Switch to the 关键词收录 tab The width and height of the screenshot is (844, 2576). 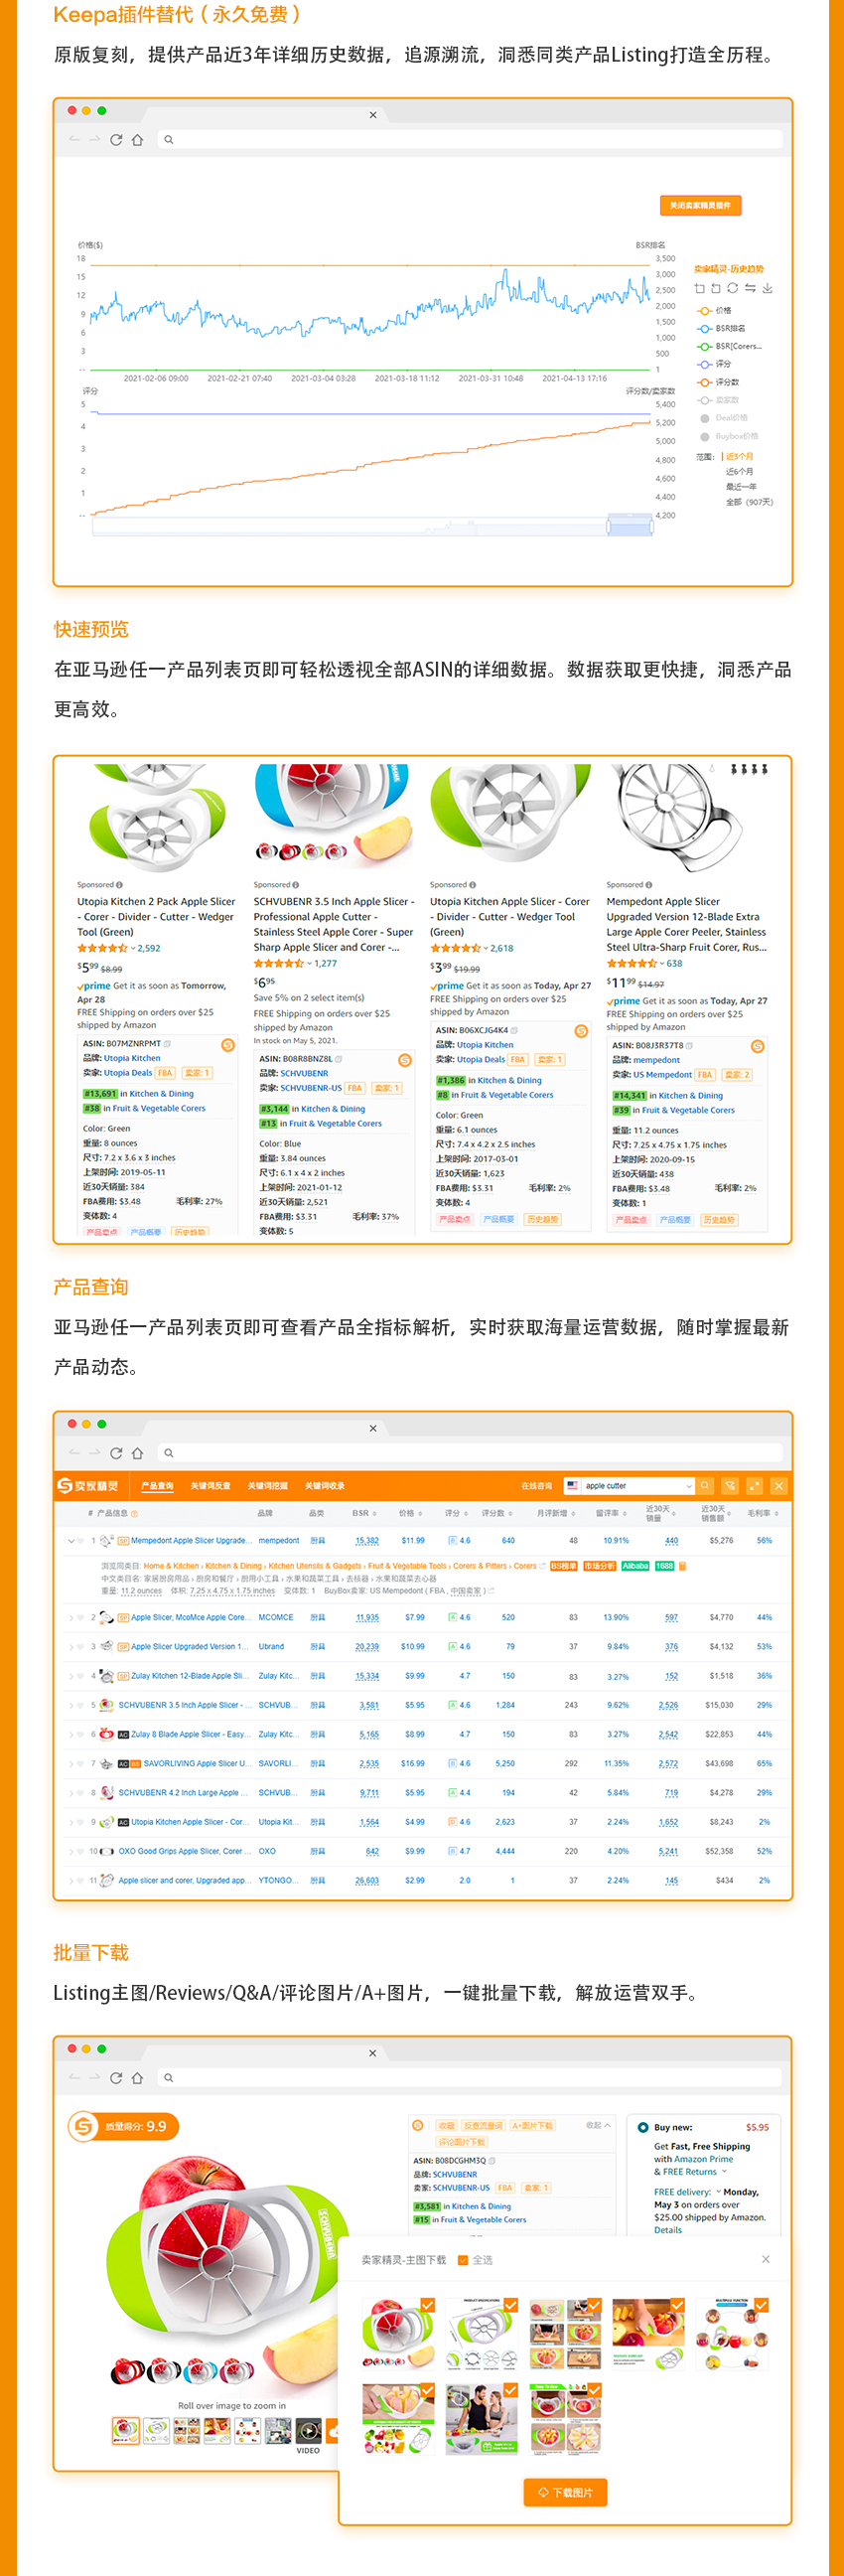click(x=324, y=1486)
